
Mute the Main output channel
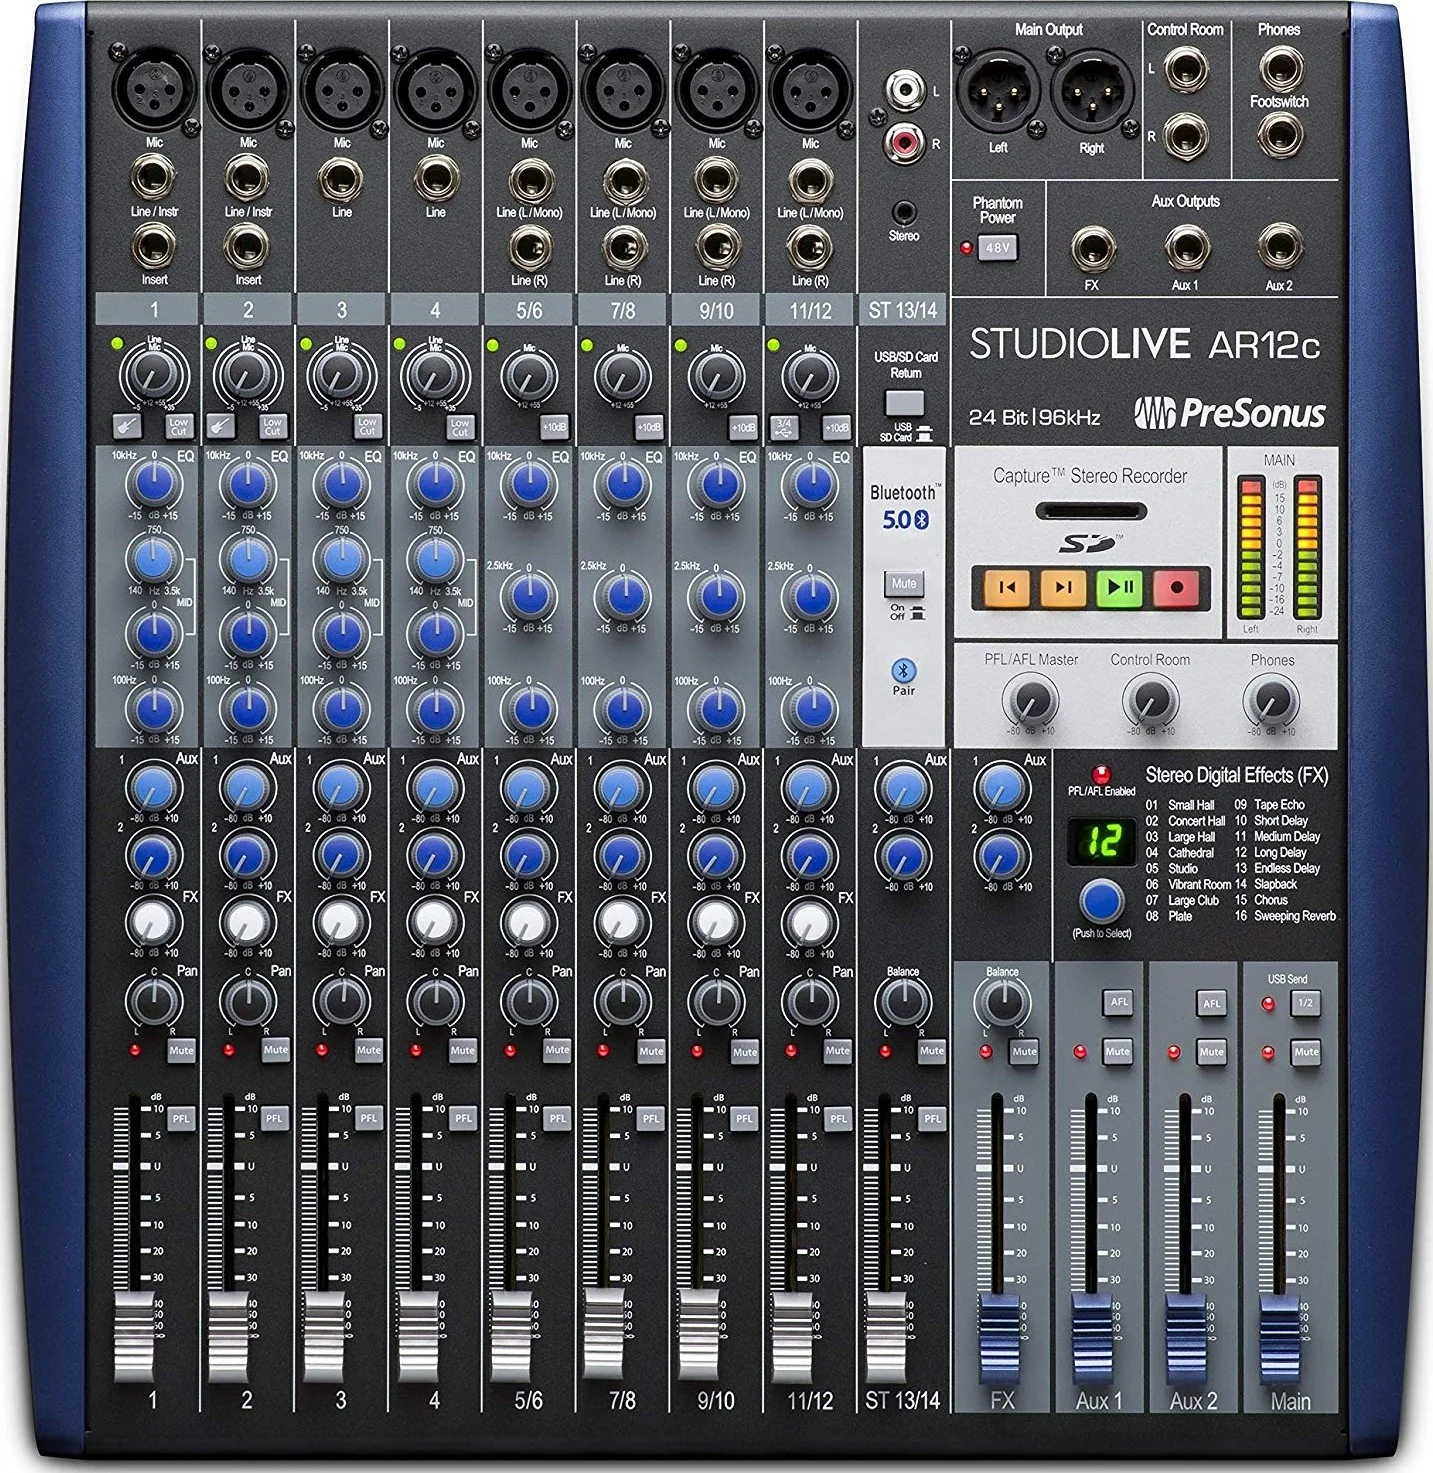pos(1305,1051)
